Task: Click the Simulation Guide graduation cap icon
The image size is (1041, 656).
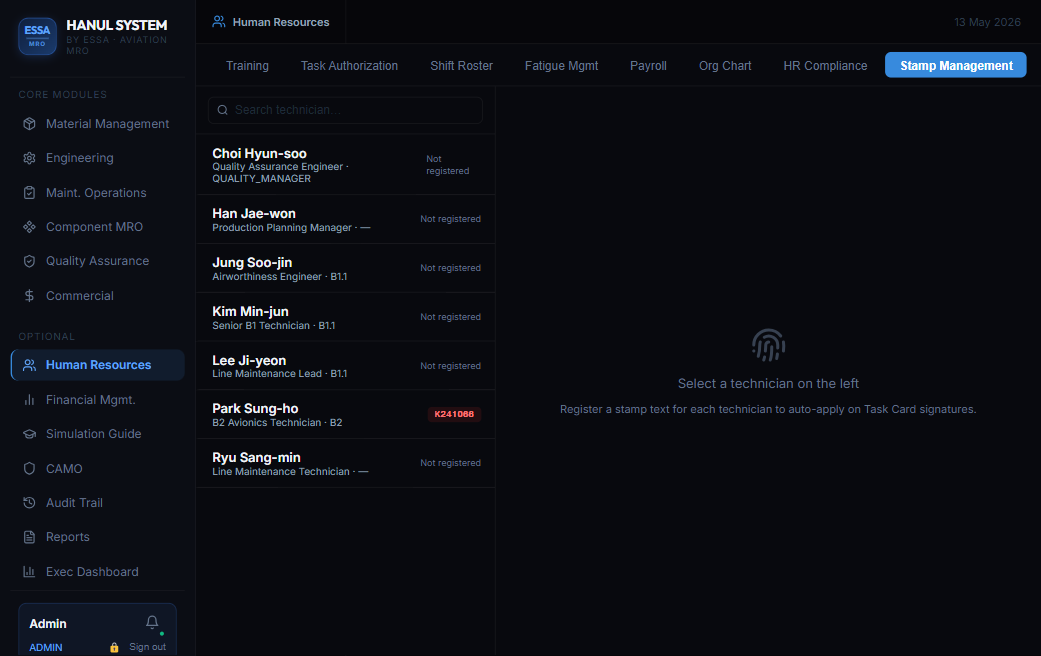Action: 29,434
